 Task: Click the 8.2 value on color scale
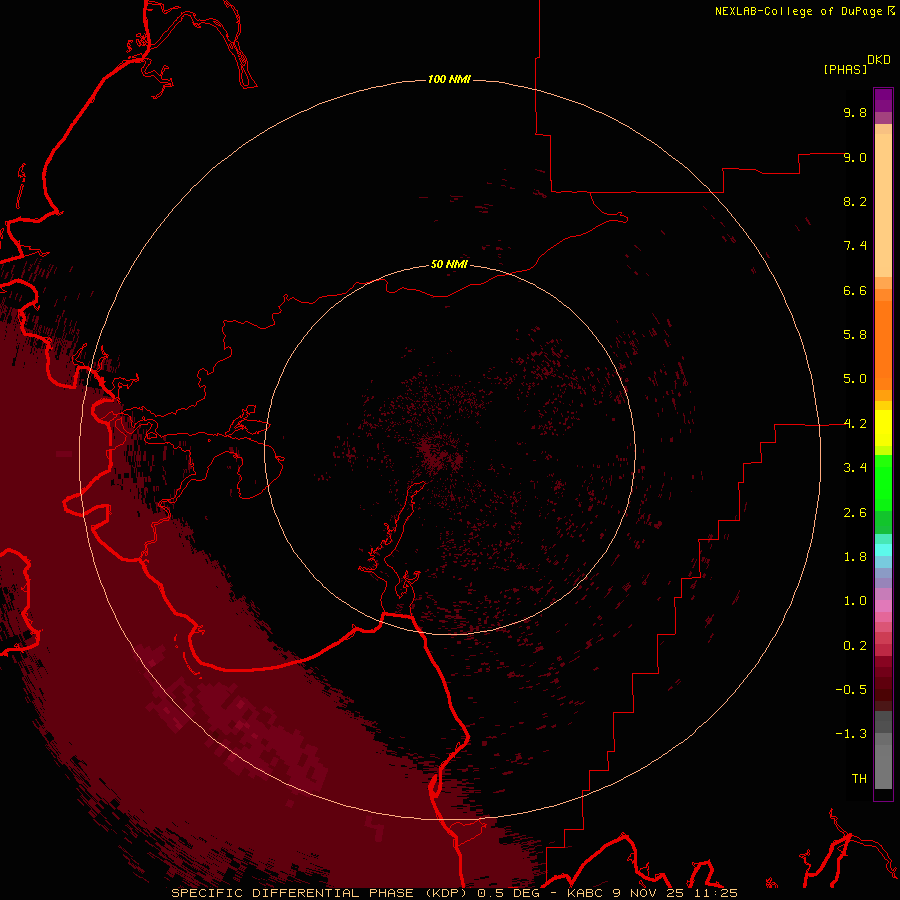[x=855, y=201]
